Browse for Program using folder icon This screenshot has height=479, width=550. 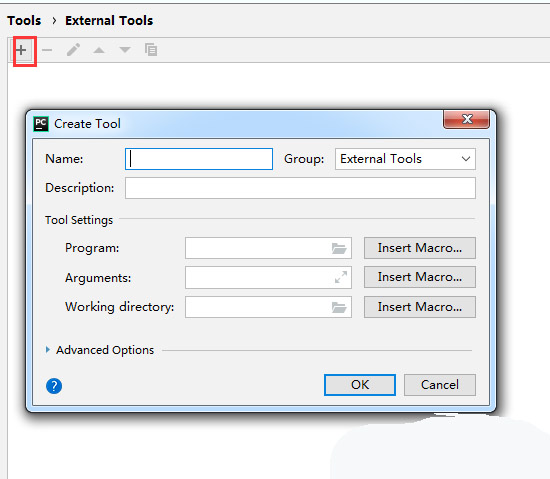[339, 248]
